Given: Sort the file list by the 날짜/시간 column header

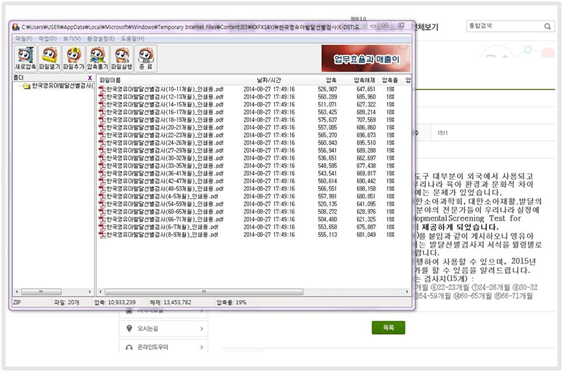Looking at the screenshot, I should coord(269,80).
